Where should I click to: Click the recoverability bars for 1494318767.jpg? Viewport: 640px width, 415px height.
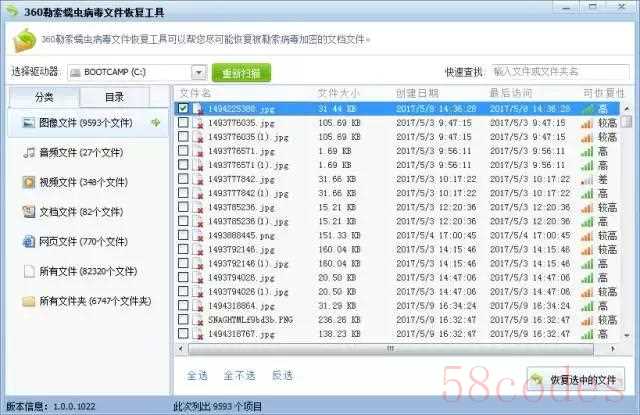[x=587, y=334]
